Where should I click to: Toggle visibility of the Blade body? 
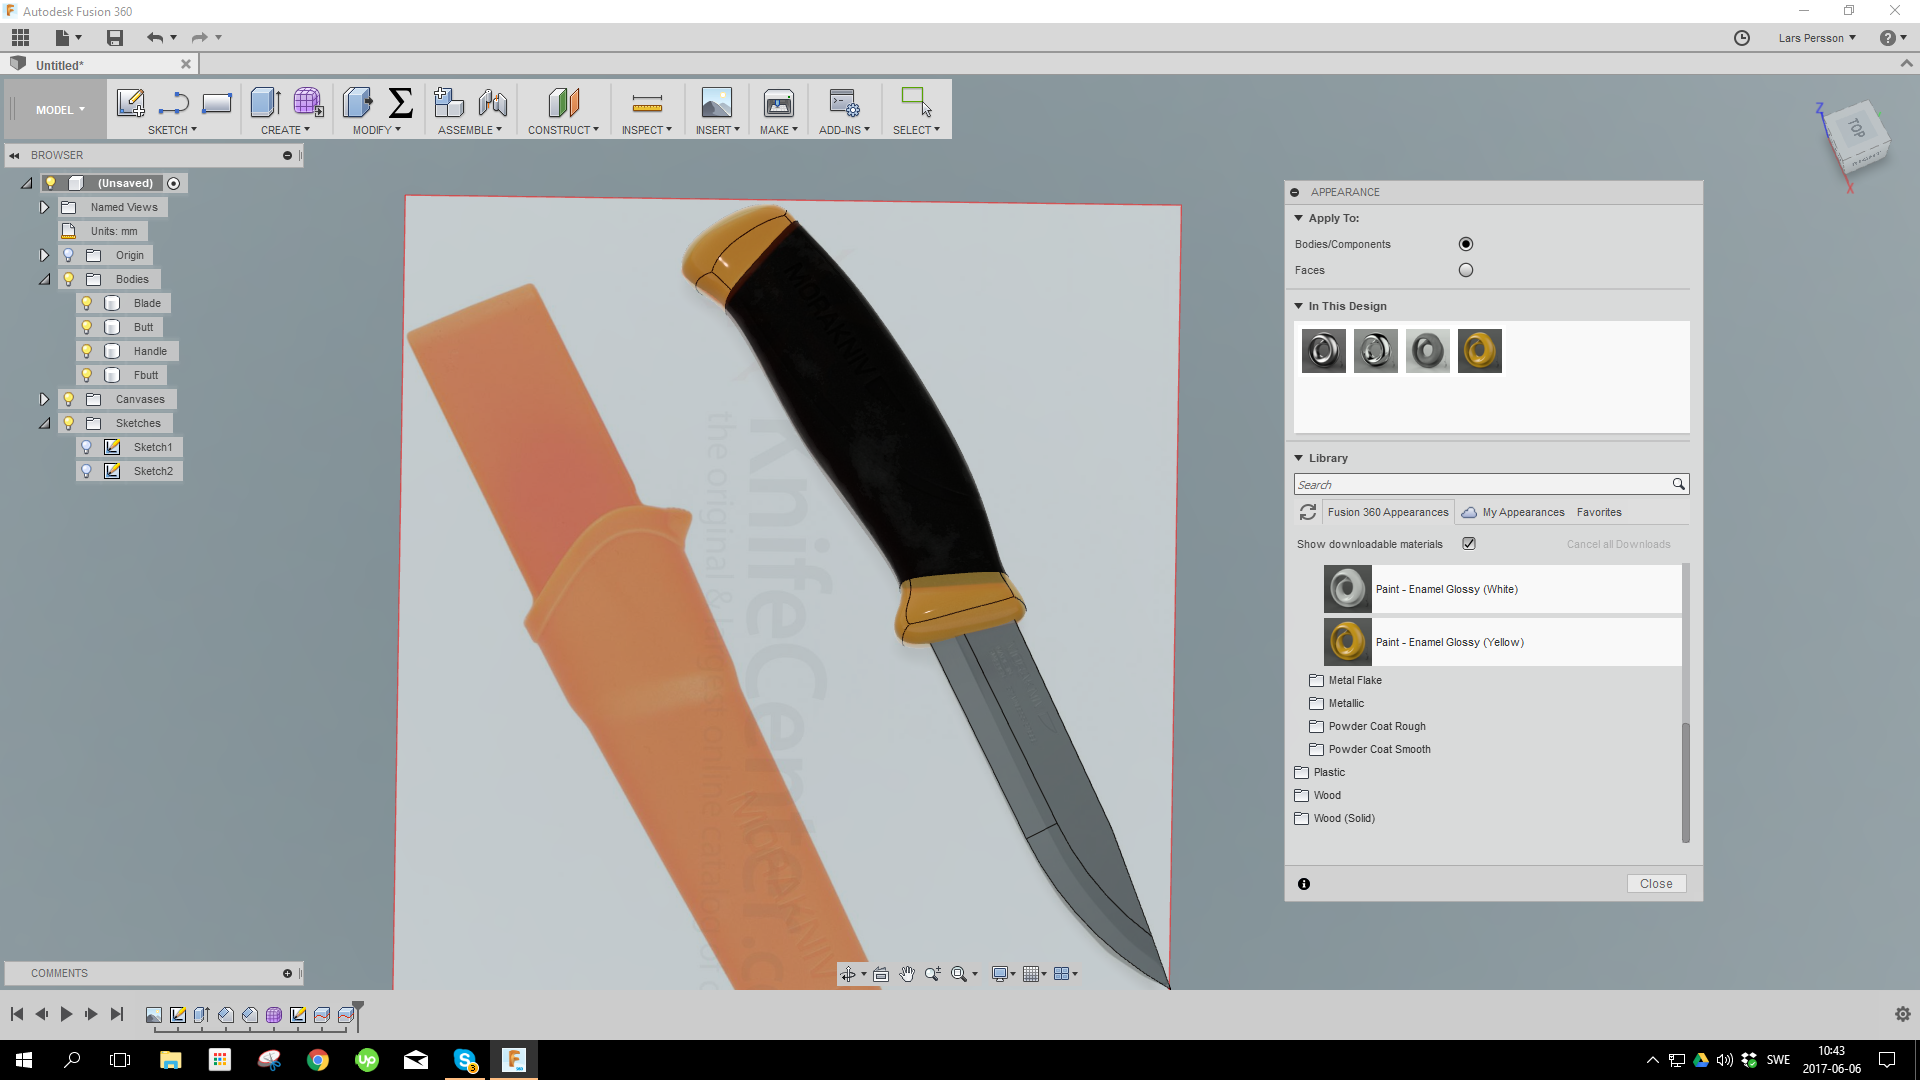[x=85, y=303]
